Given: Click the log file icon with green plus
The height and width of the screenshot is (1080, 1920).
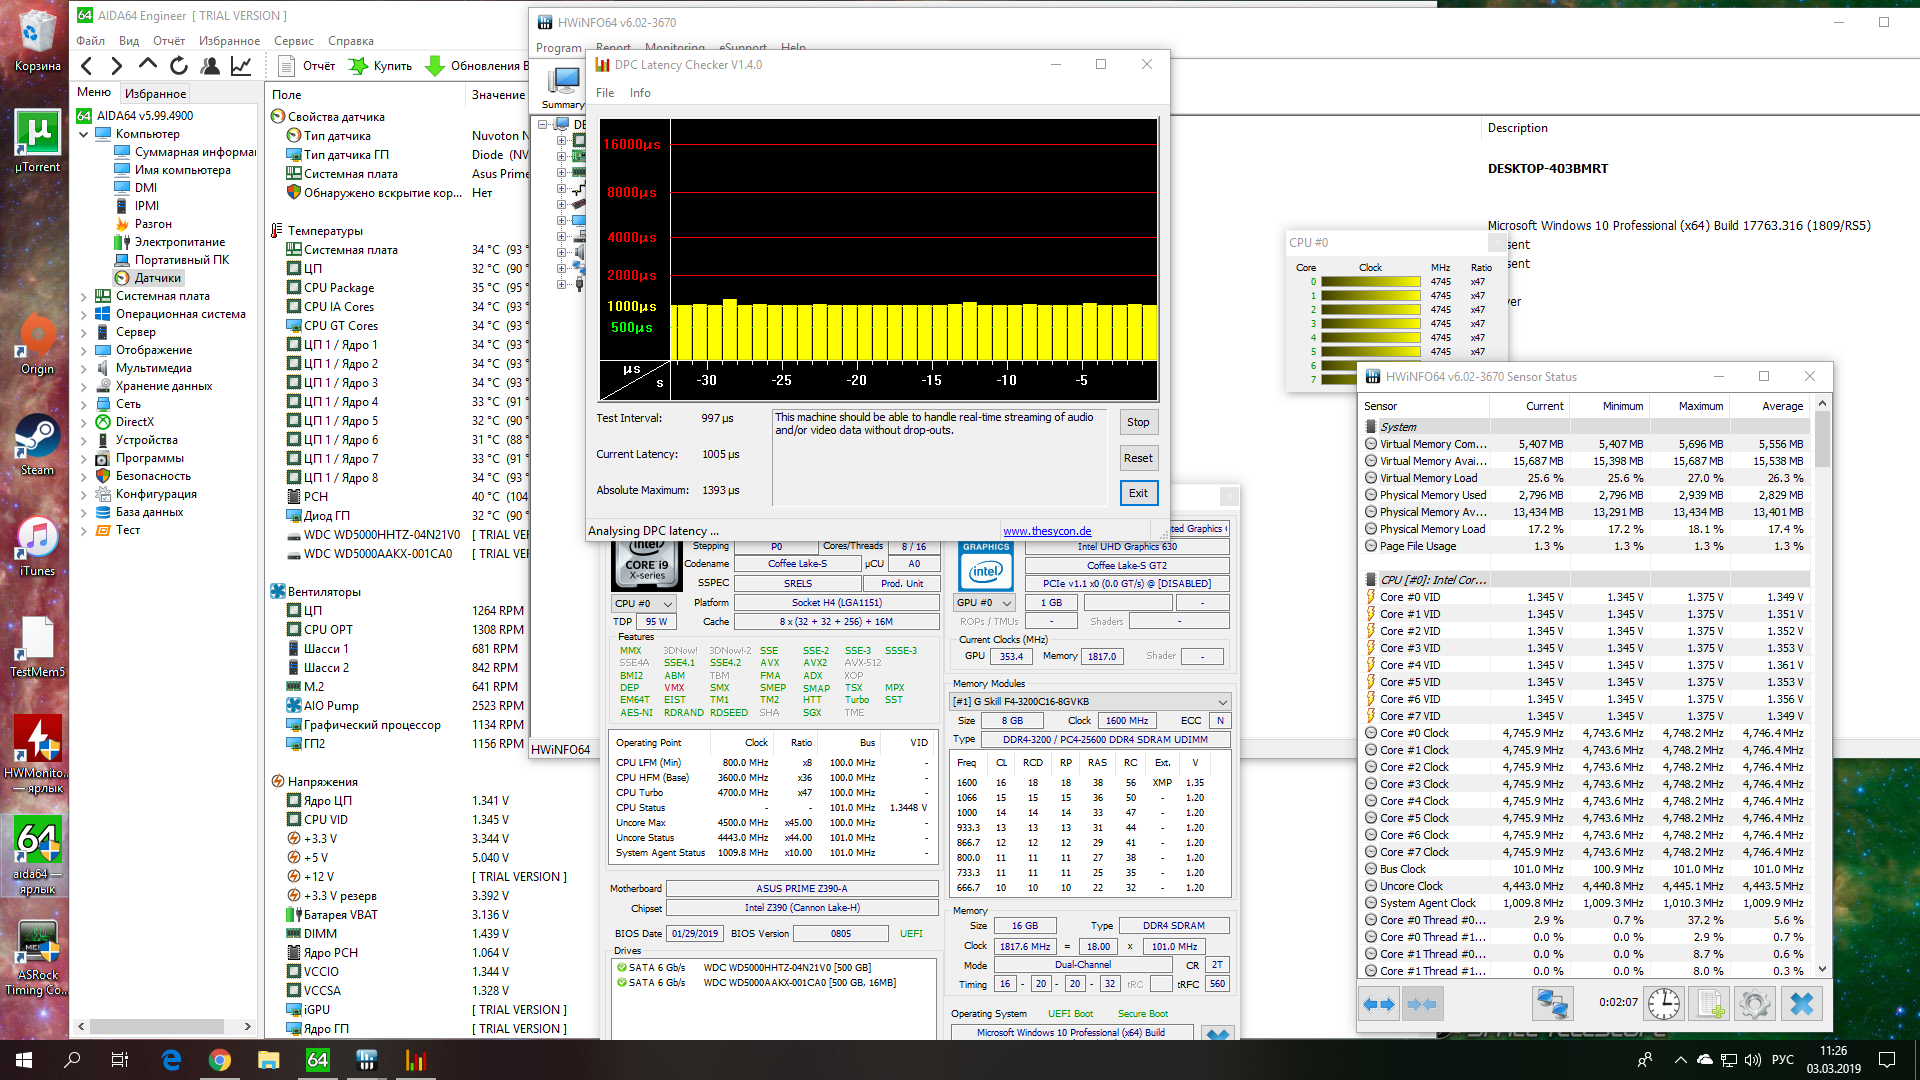Looking at the screenshot, I should tap(1709, 1003).
